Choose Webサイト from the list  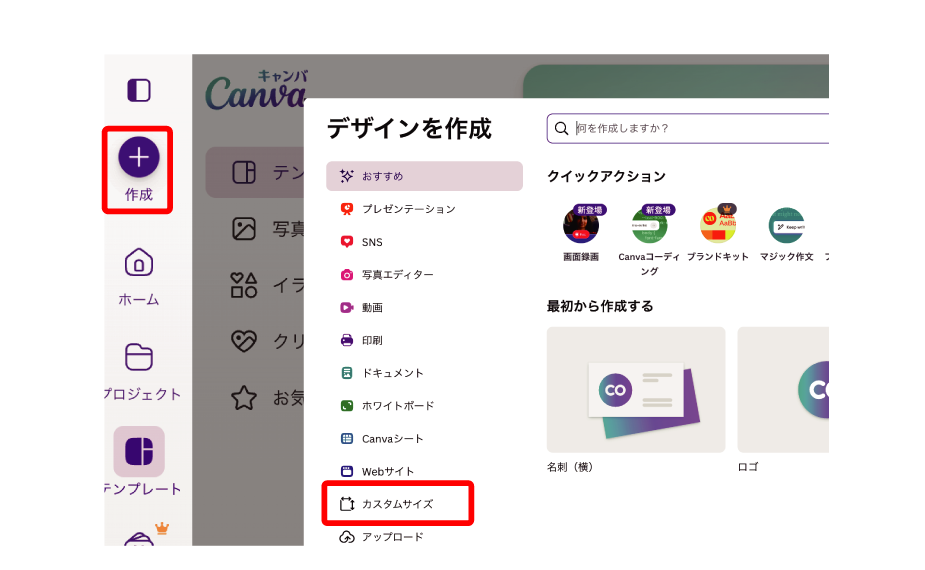387,471
